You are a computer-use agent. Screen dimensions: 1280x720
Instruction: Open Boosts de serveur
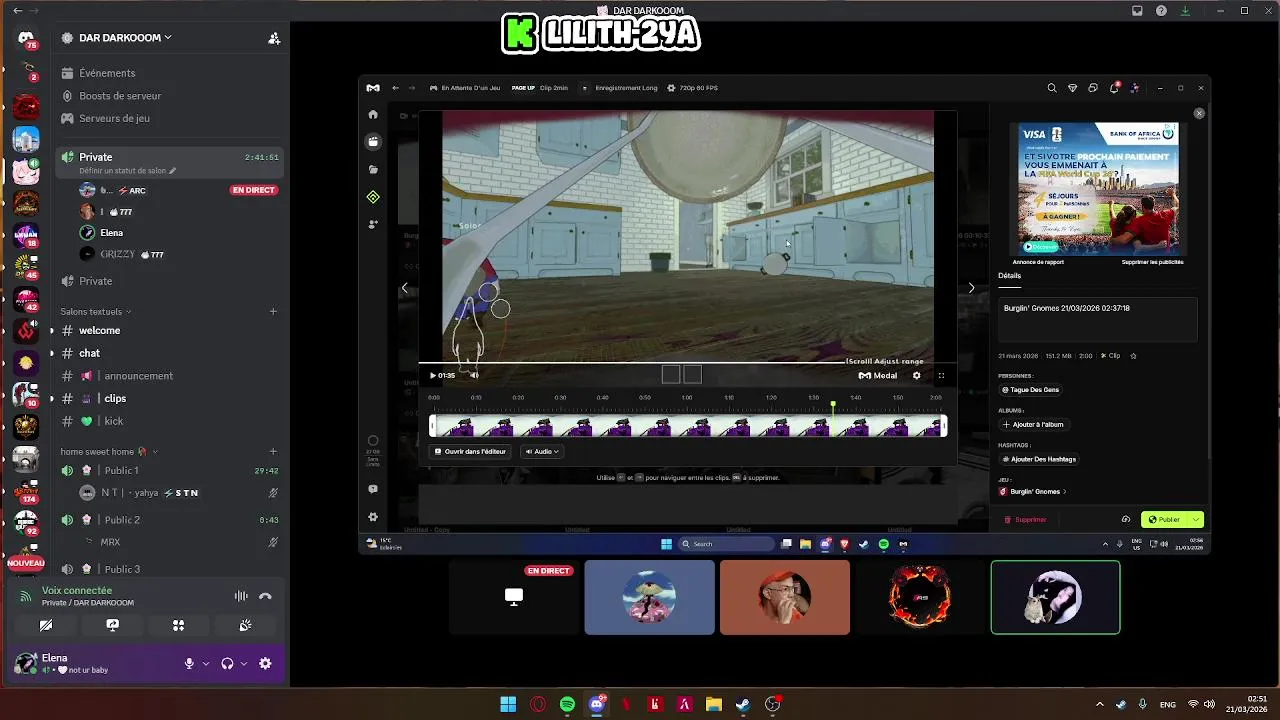120,96
